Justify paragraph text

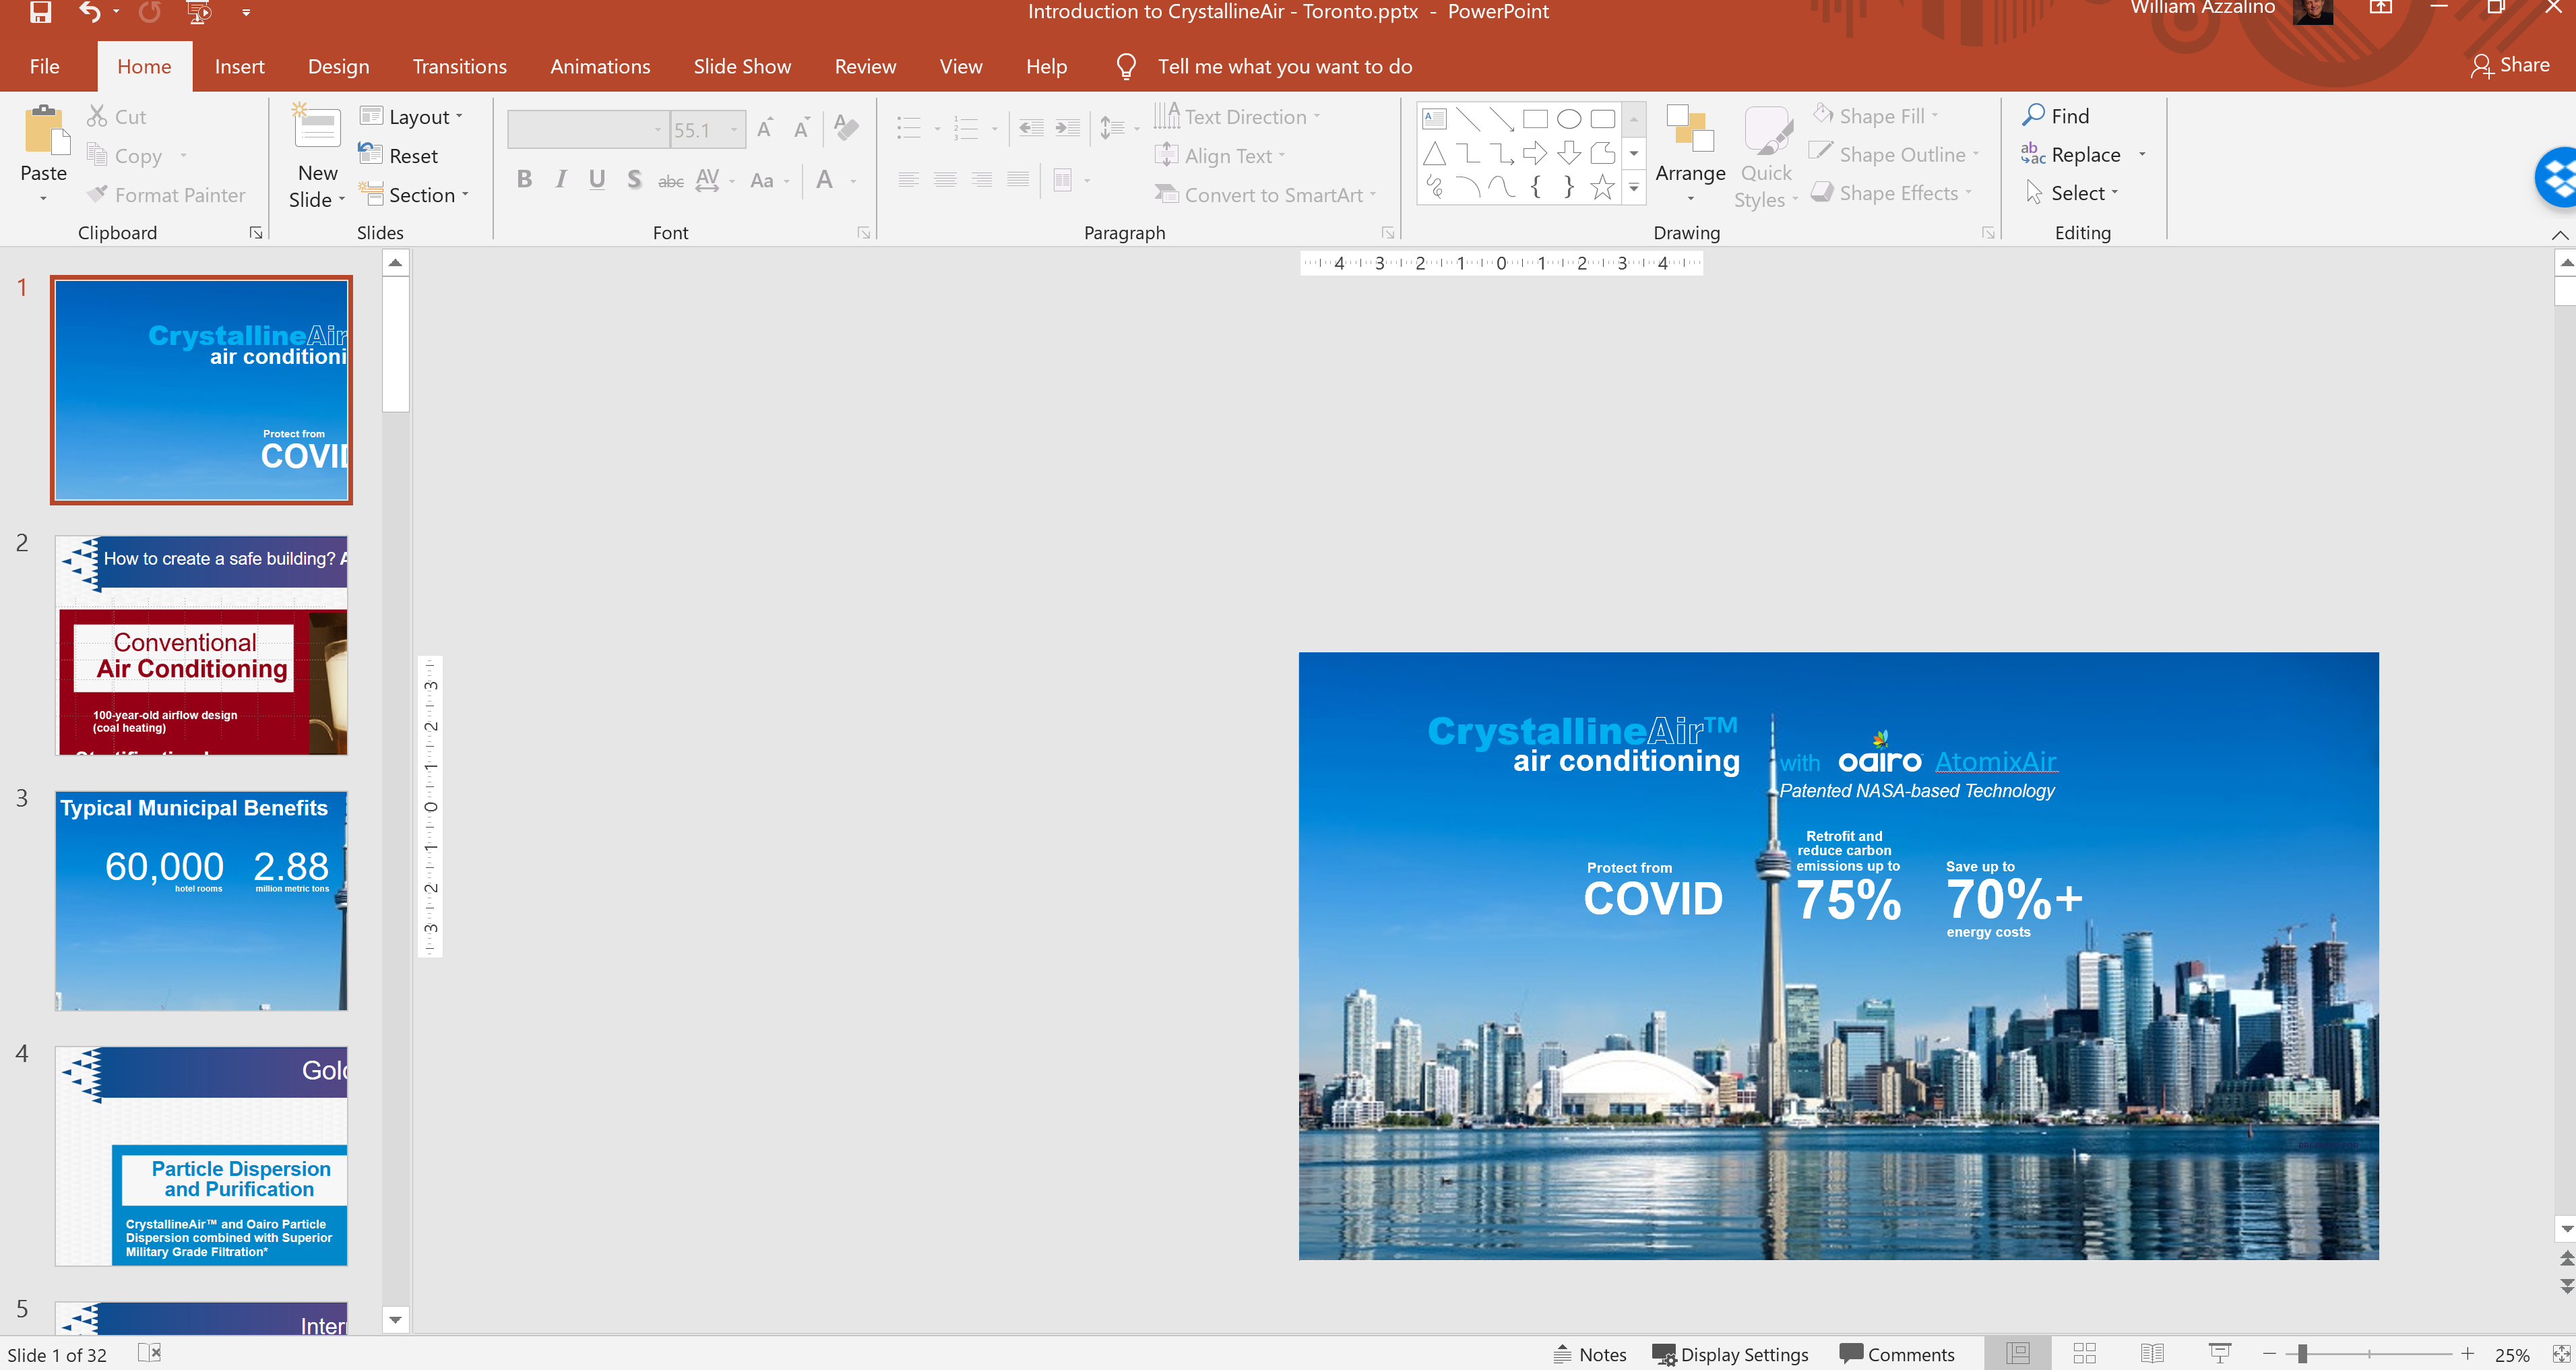tap(1018, 180)
